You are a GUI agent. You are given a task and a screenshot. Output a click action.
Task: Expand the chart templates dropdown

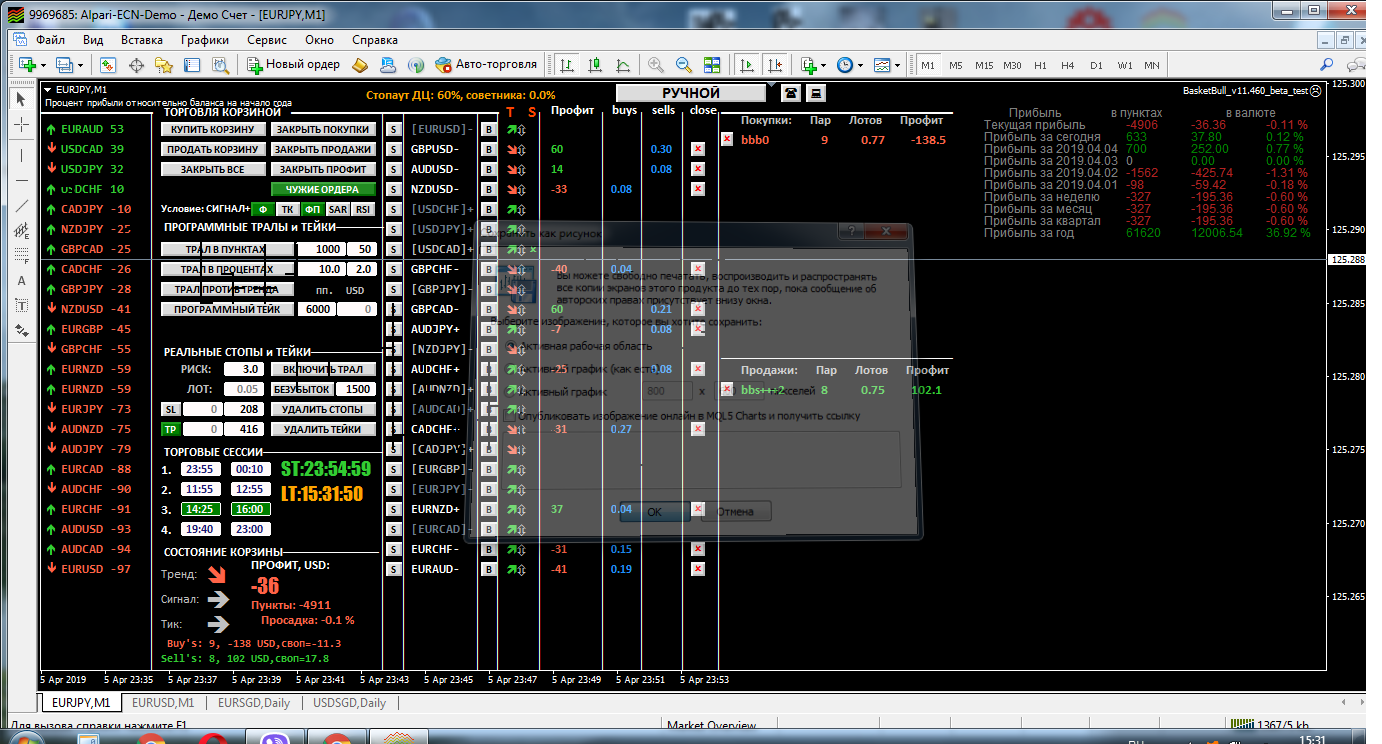tap(898, 64)
